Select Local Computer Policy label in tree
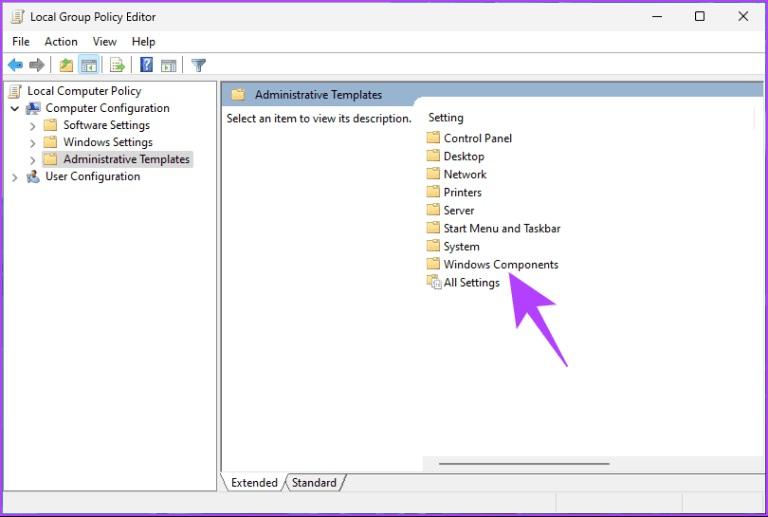This screenshot has width=768, height=517. [84, 91]
